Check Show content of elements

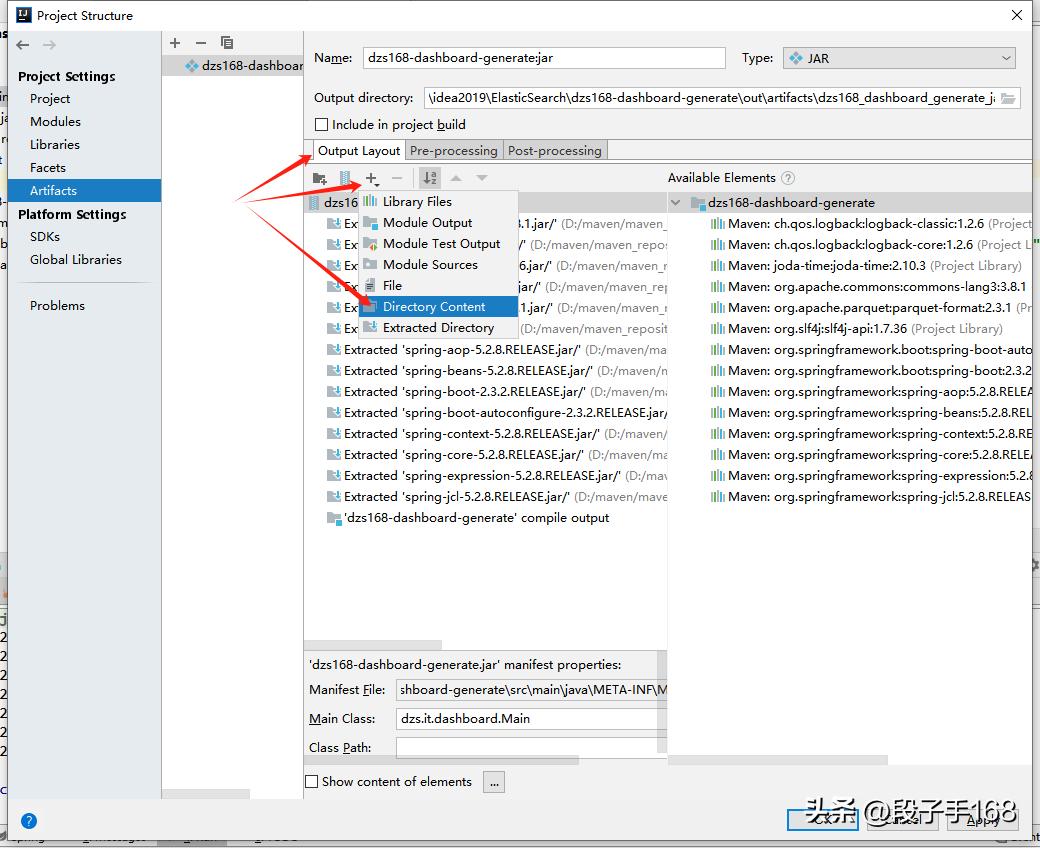pos(312,782)
